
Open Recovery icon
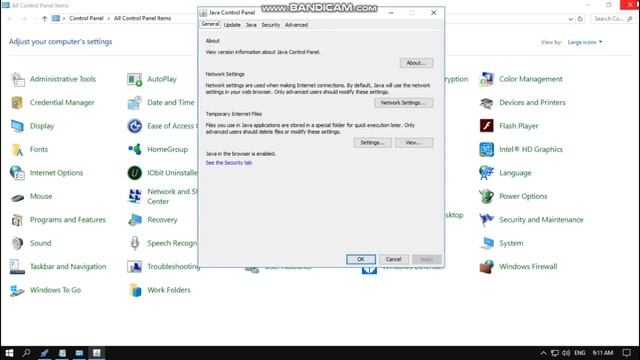(135, 220)
